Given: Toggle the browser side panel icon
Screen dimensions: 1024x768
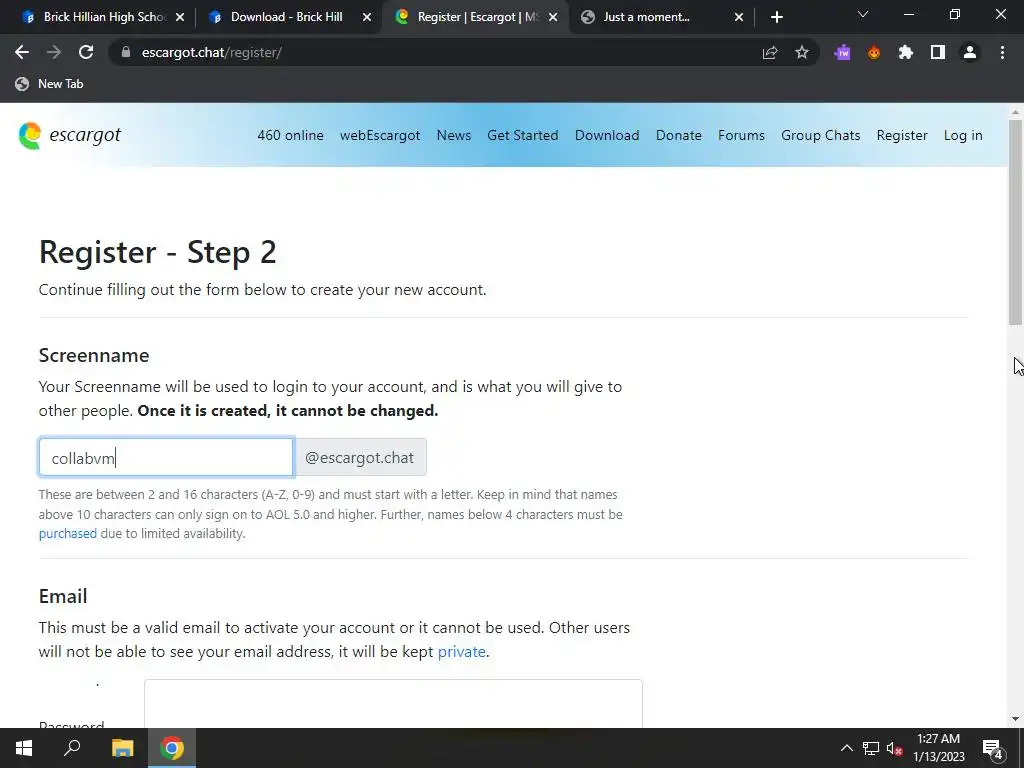Looking at the screenshot, I should [938, 52].
